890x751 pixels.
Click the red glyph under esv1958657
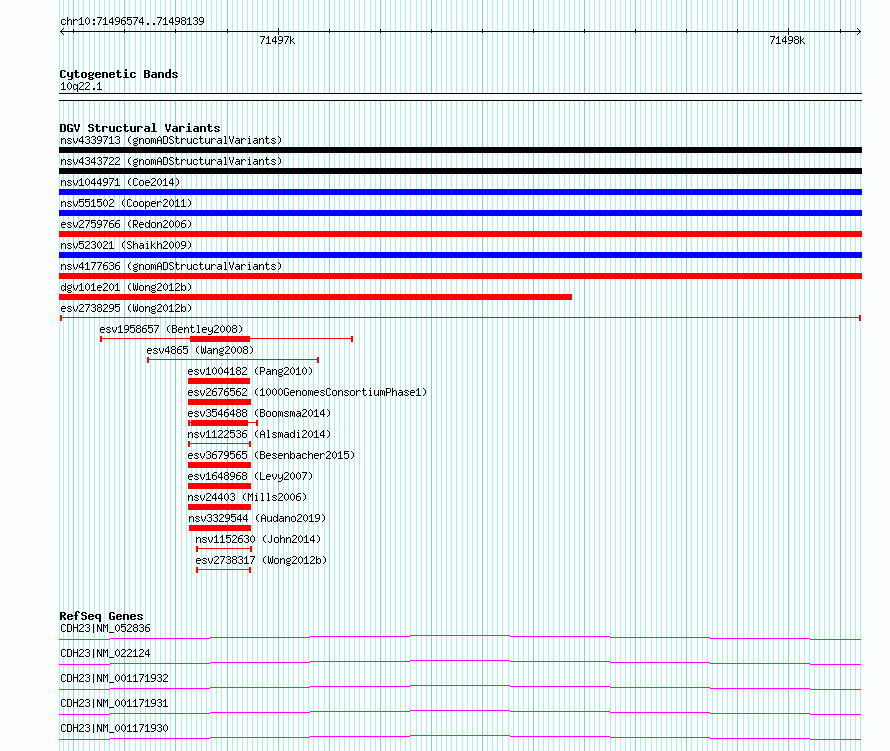(x=226, y=339)
